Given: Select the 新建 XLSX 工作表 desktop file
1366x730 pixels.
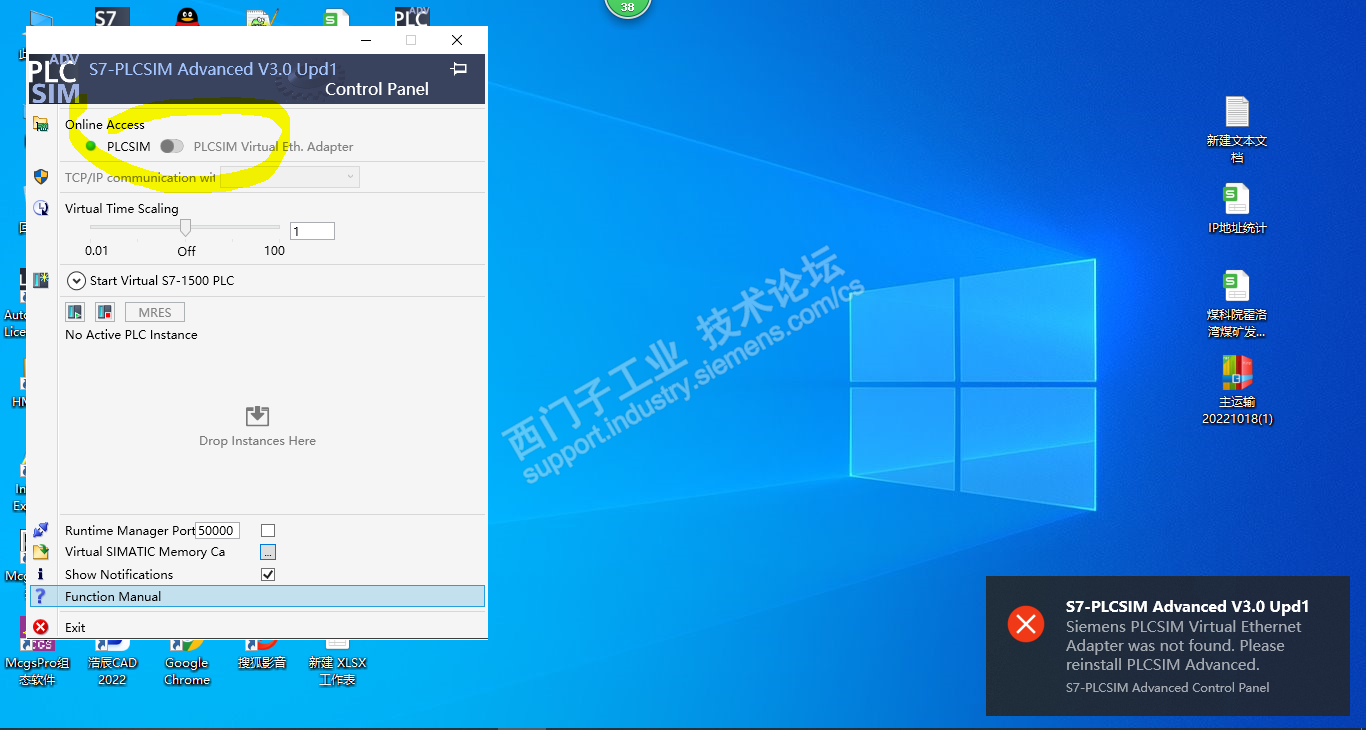Looking at the screenshot, I should point(337,661).
